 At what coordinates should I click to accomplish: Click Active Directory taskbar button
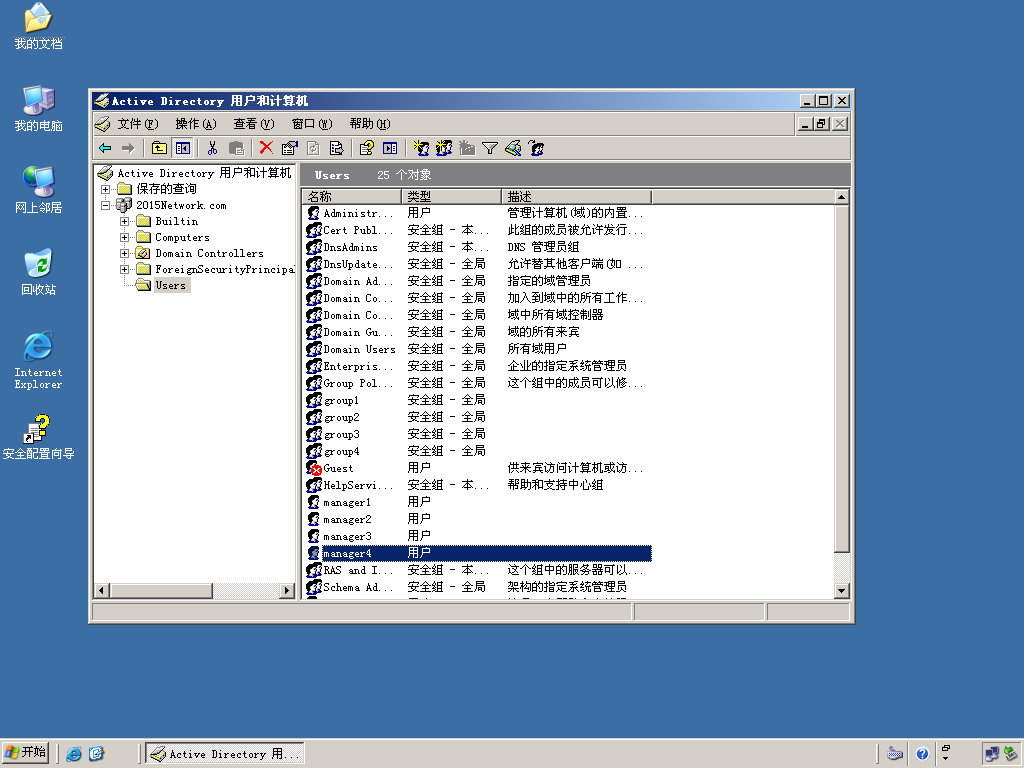pyautogui.click(x=225, y=754)
